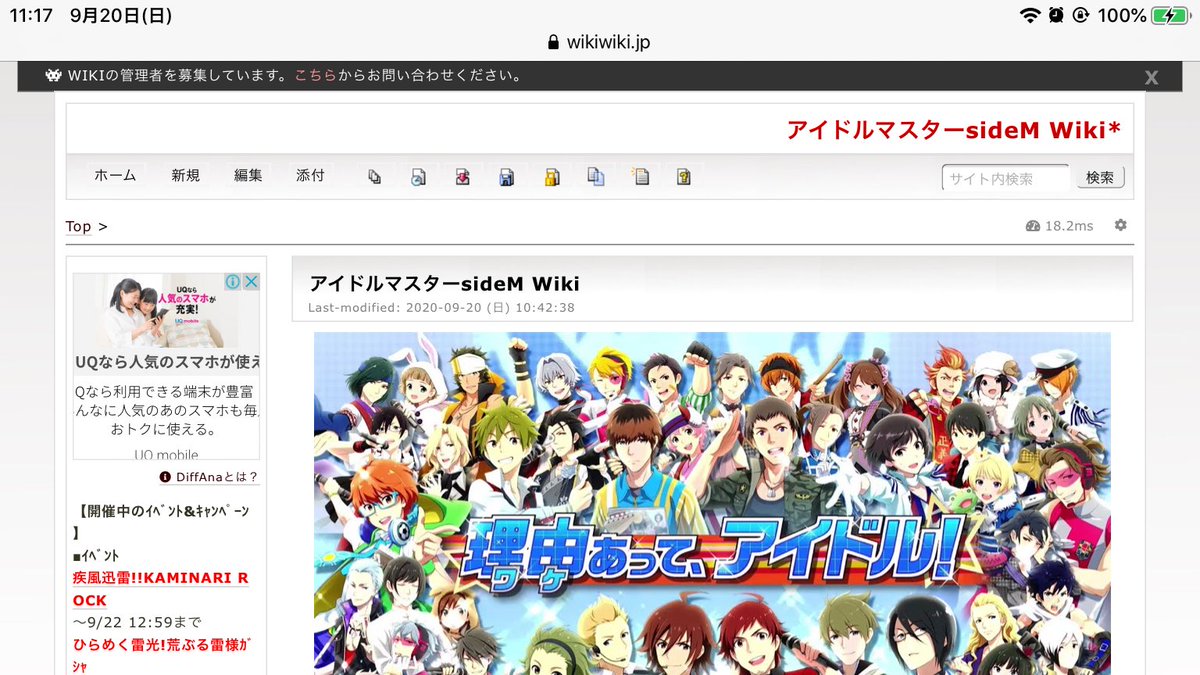Screen dimensions: 1200x675
Task: Click the space invader icon in banner
Action: [54, 75]
